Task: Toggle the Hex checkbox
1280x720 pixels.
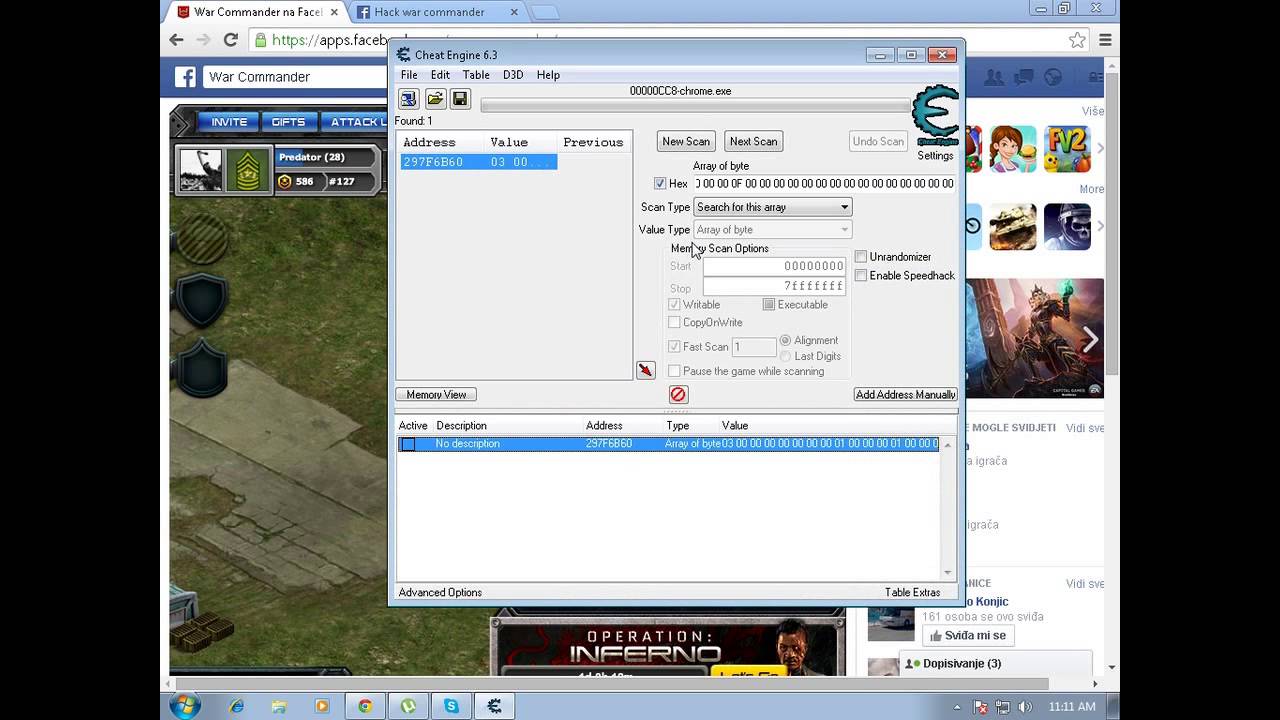Action: (x=661, y=183)
